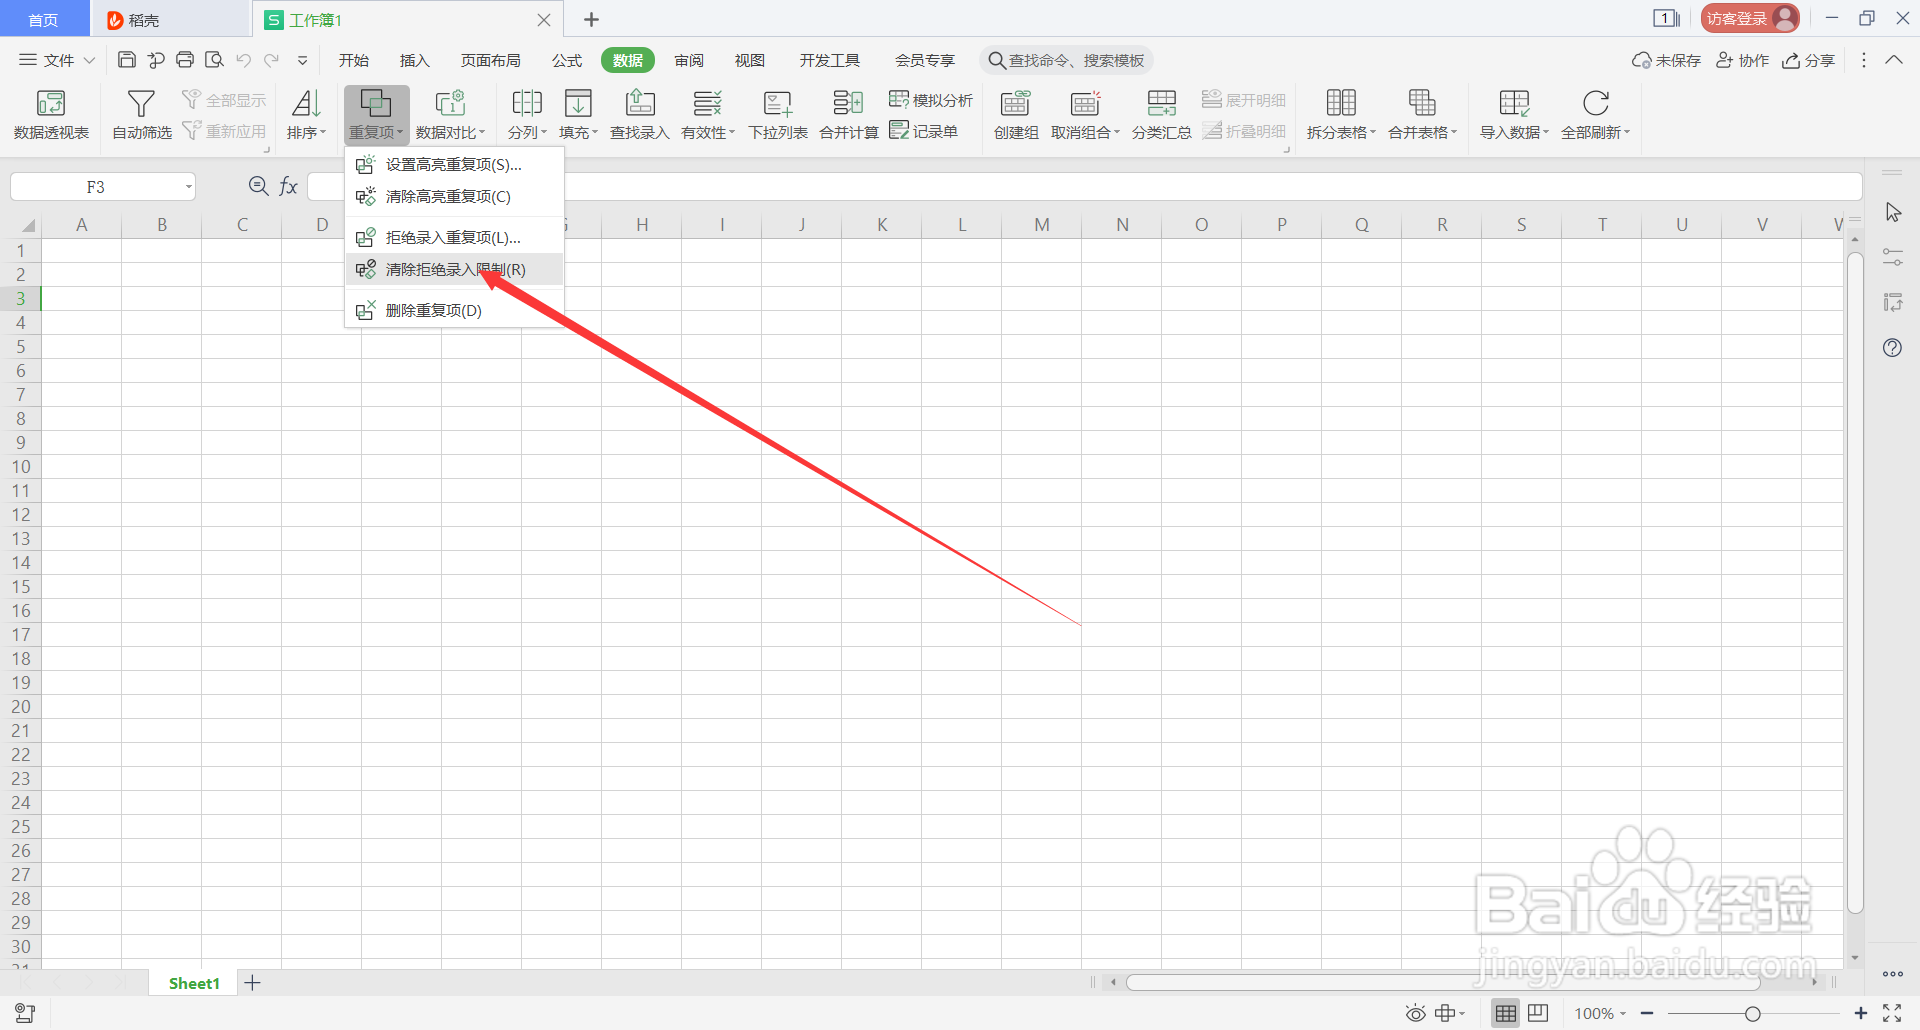Switch to the 公式 ribbon tab
This screenshot has height=1030, width=1920.
click(x=567, y=60)
